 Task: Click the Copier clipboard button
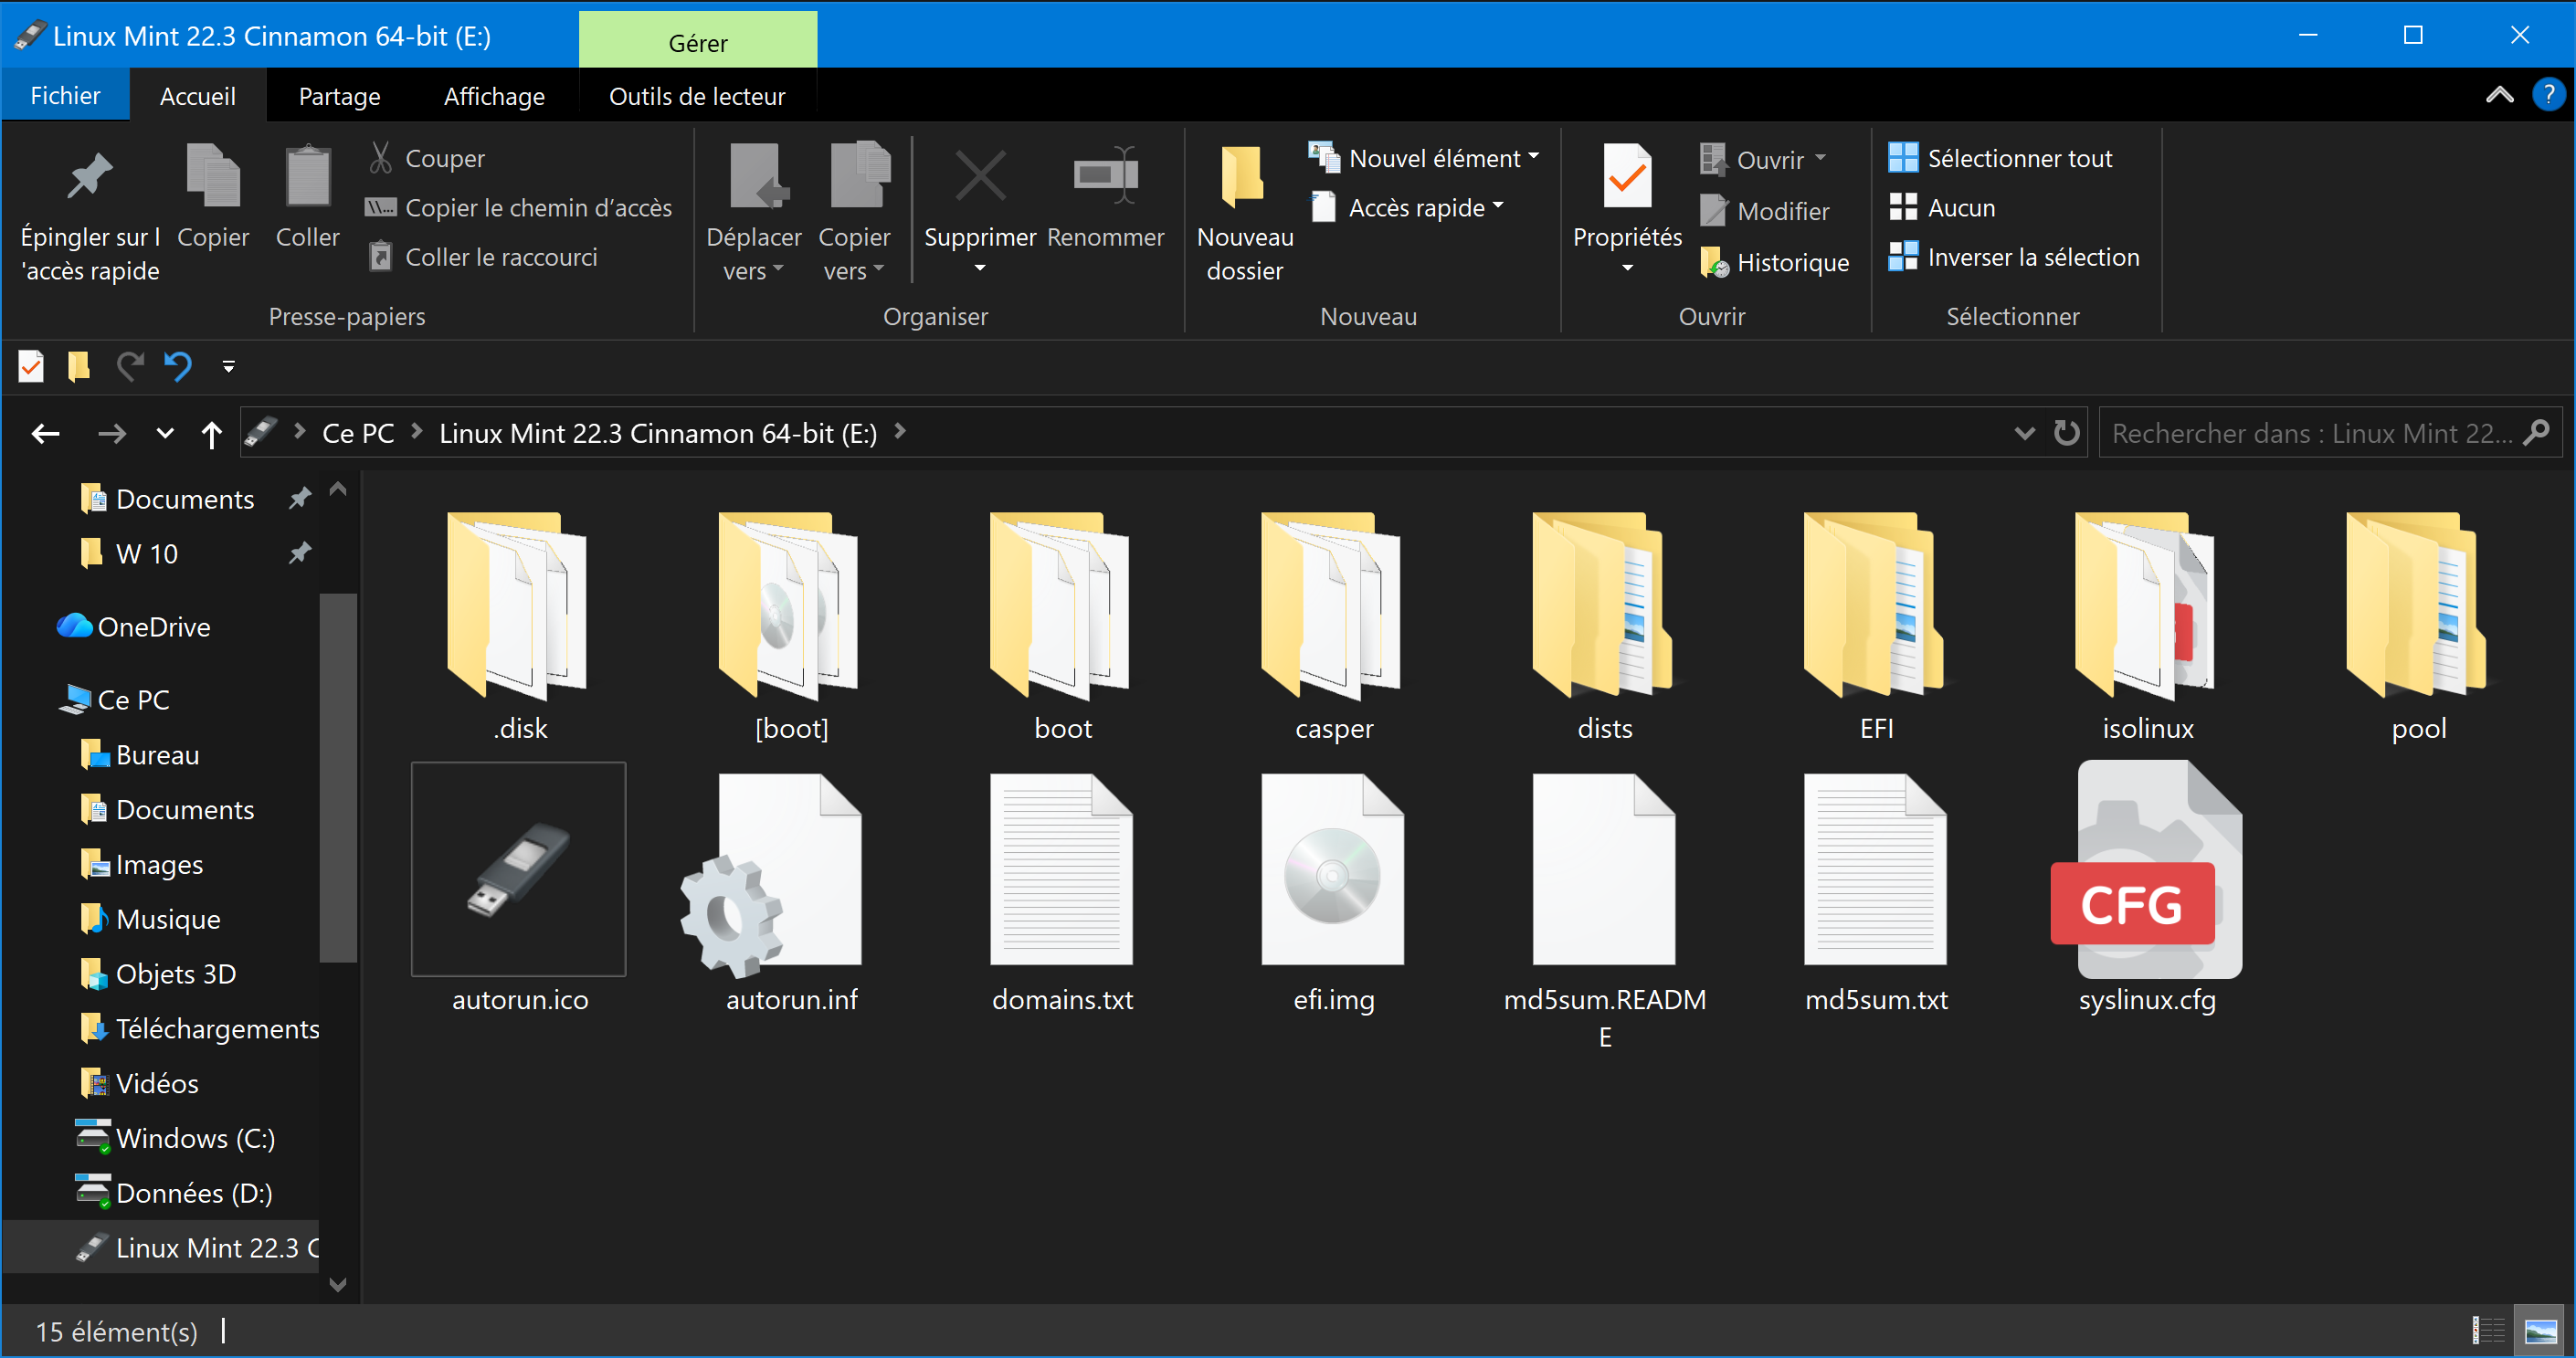[213, 197]
